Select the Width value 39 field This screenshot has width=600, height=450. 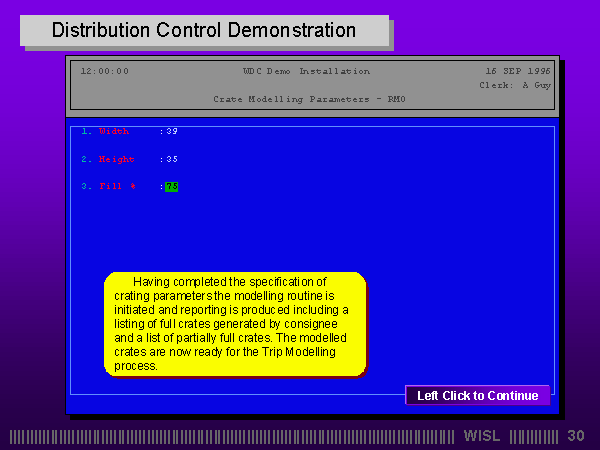(172, 131)
